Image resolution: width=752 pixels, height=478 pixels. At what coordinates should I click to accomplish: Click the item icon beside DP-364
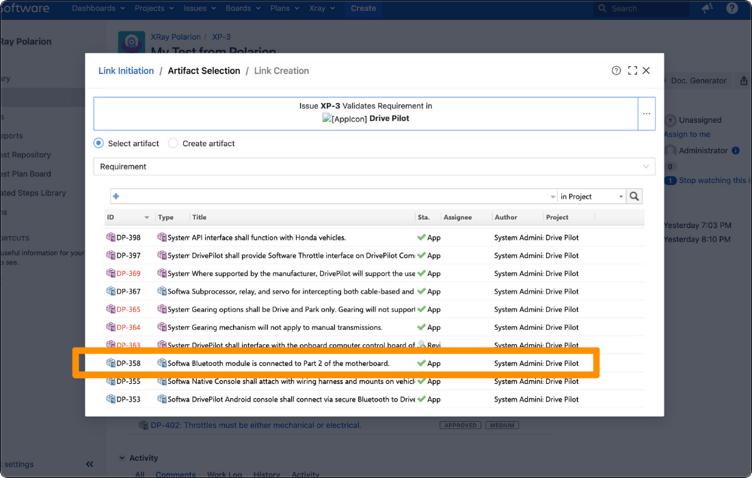click(x=110, y=327)
